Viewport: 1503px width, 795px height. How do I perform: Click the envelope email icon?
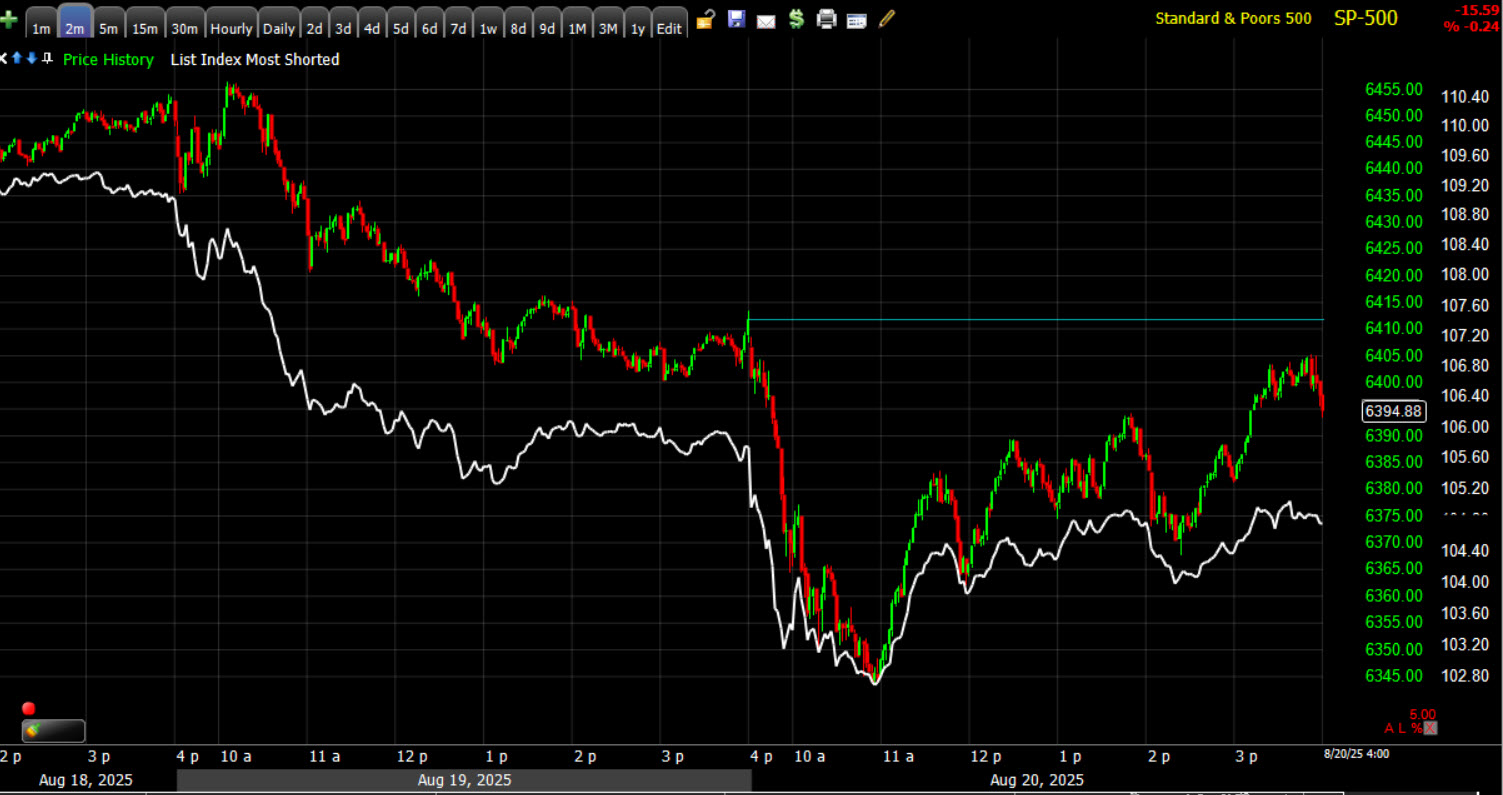(x=766, y=20)
